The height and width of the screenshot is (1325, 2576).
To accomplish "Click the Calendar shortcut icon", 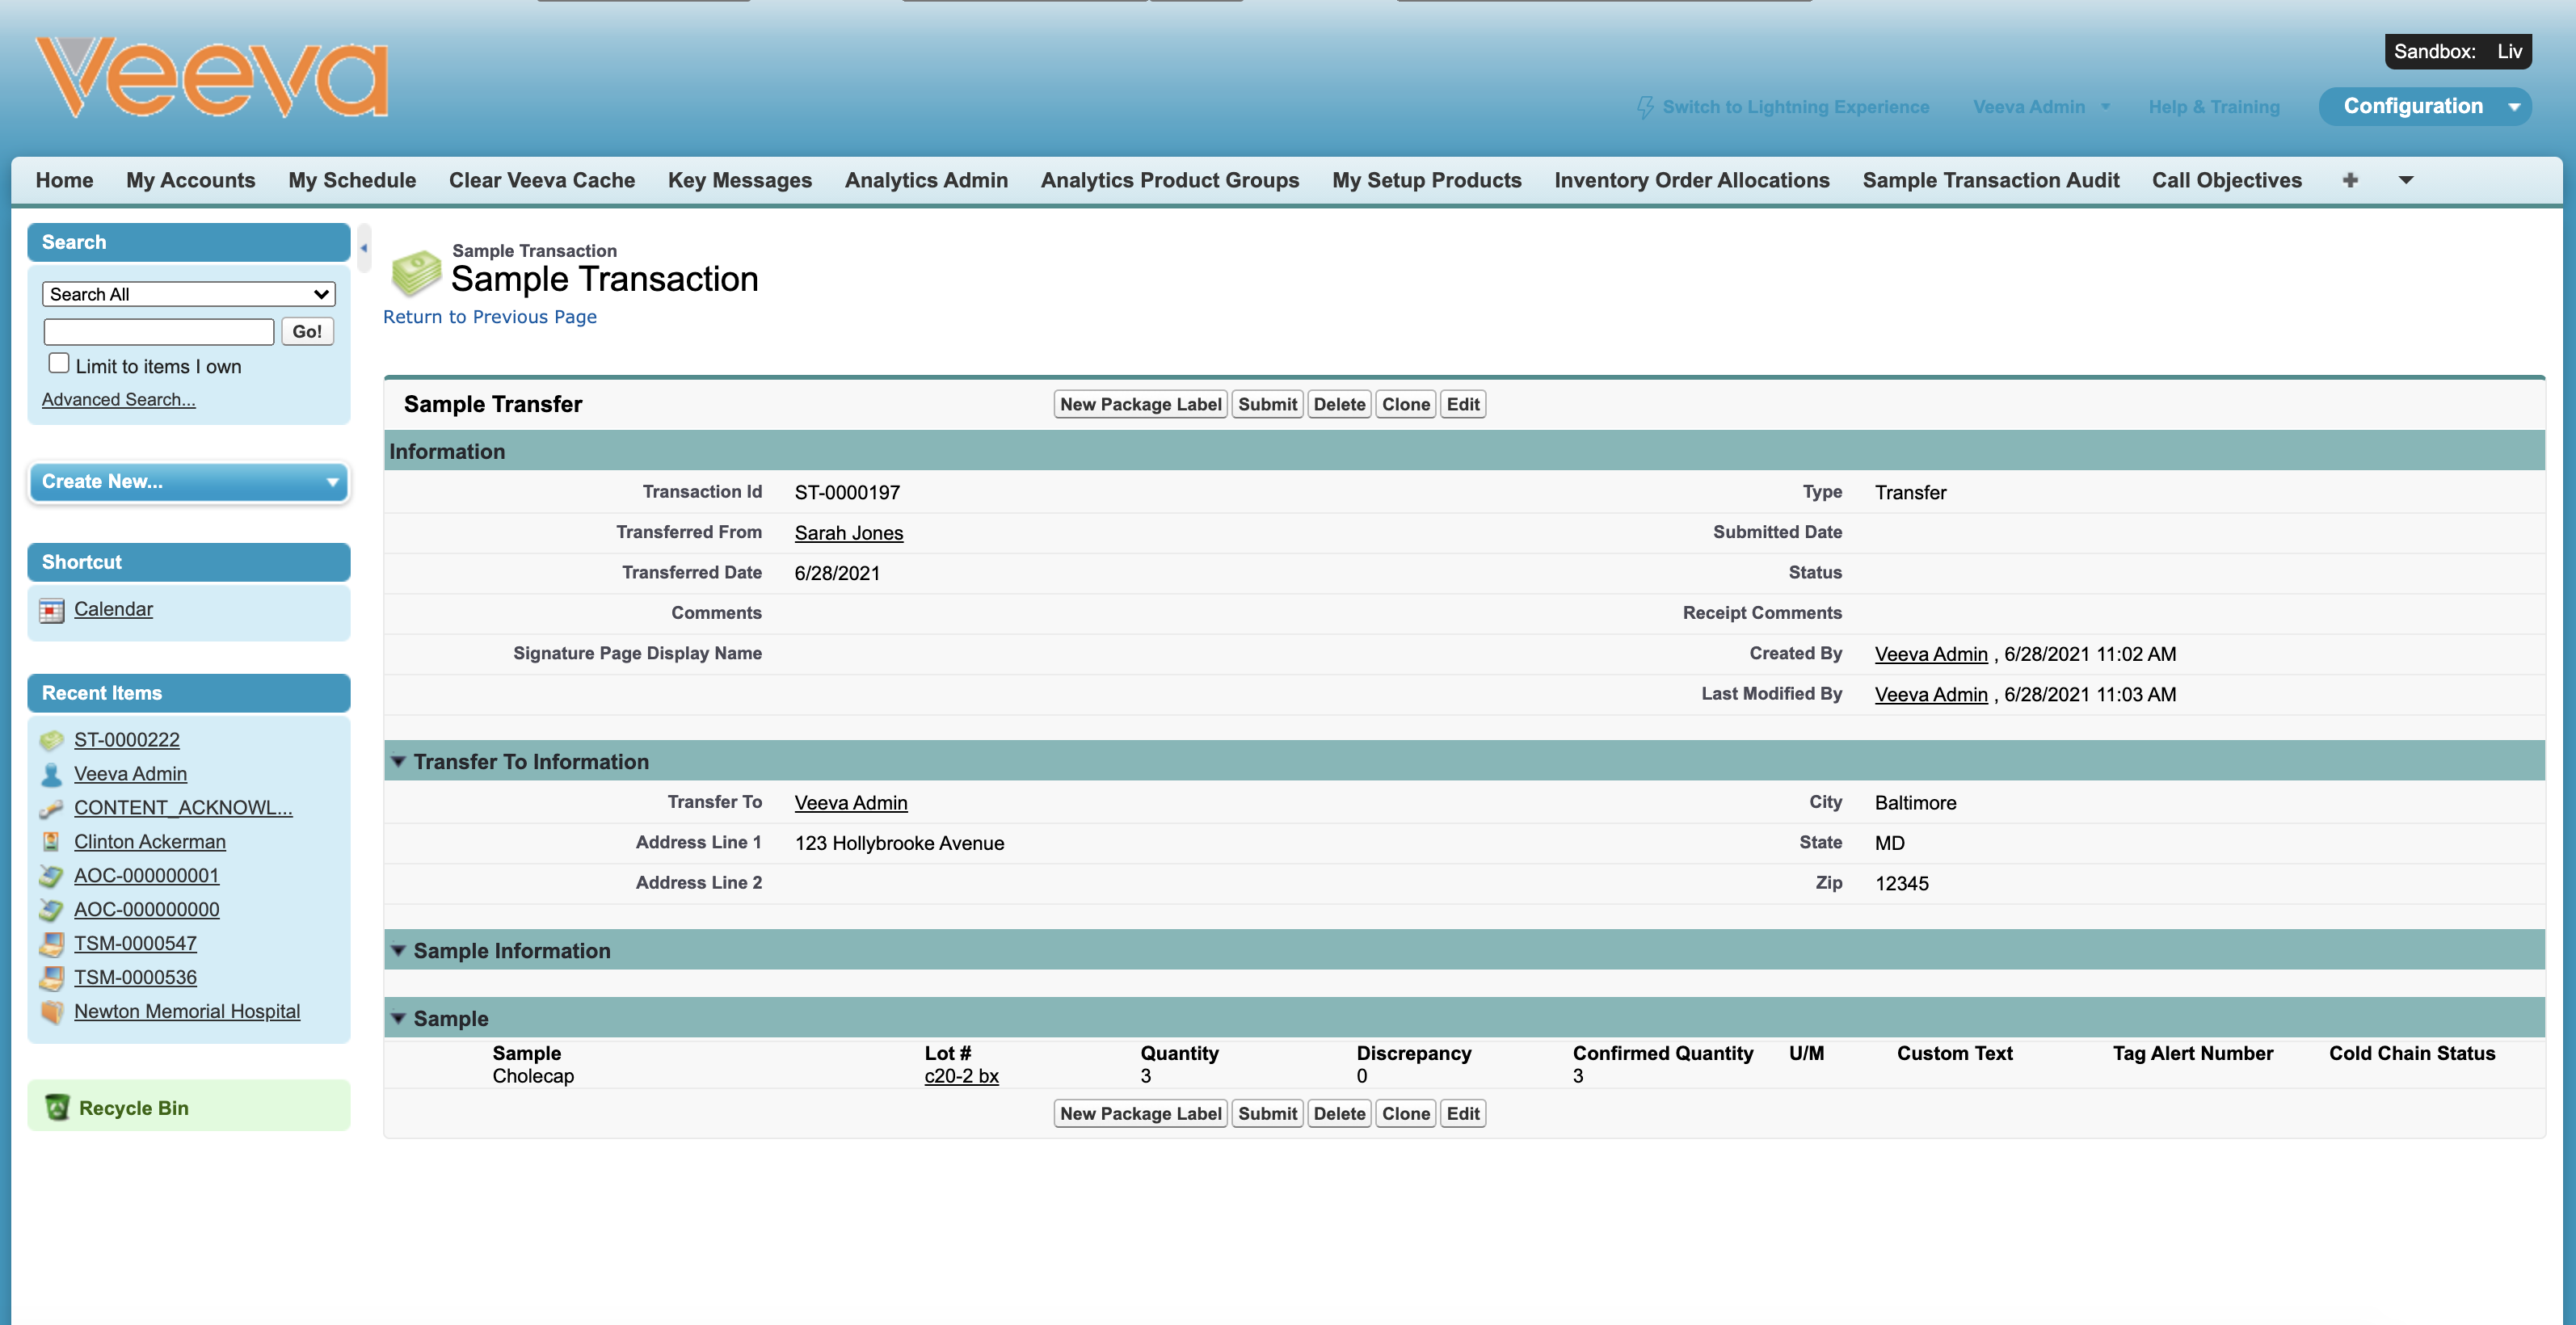I will [x=51, y=610].
